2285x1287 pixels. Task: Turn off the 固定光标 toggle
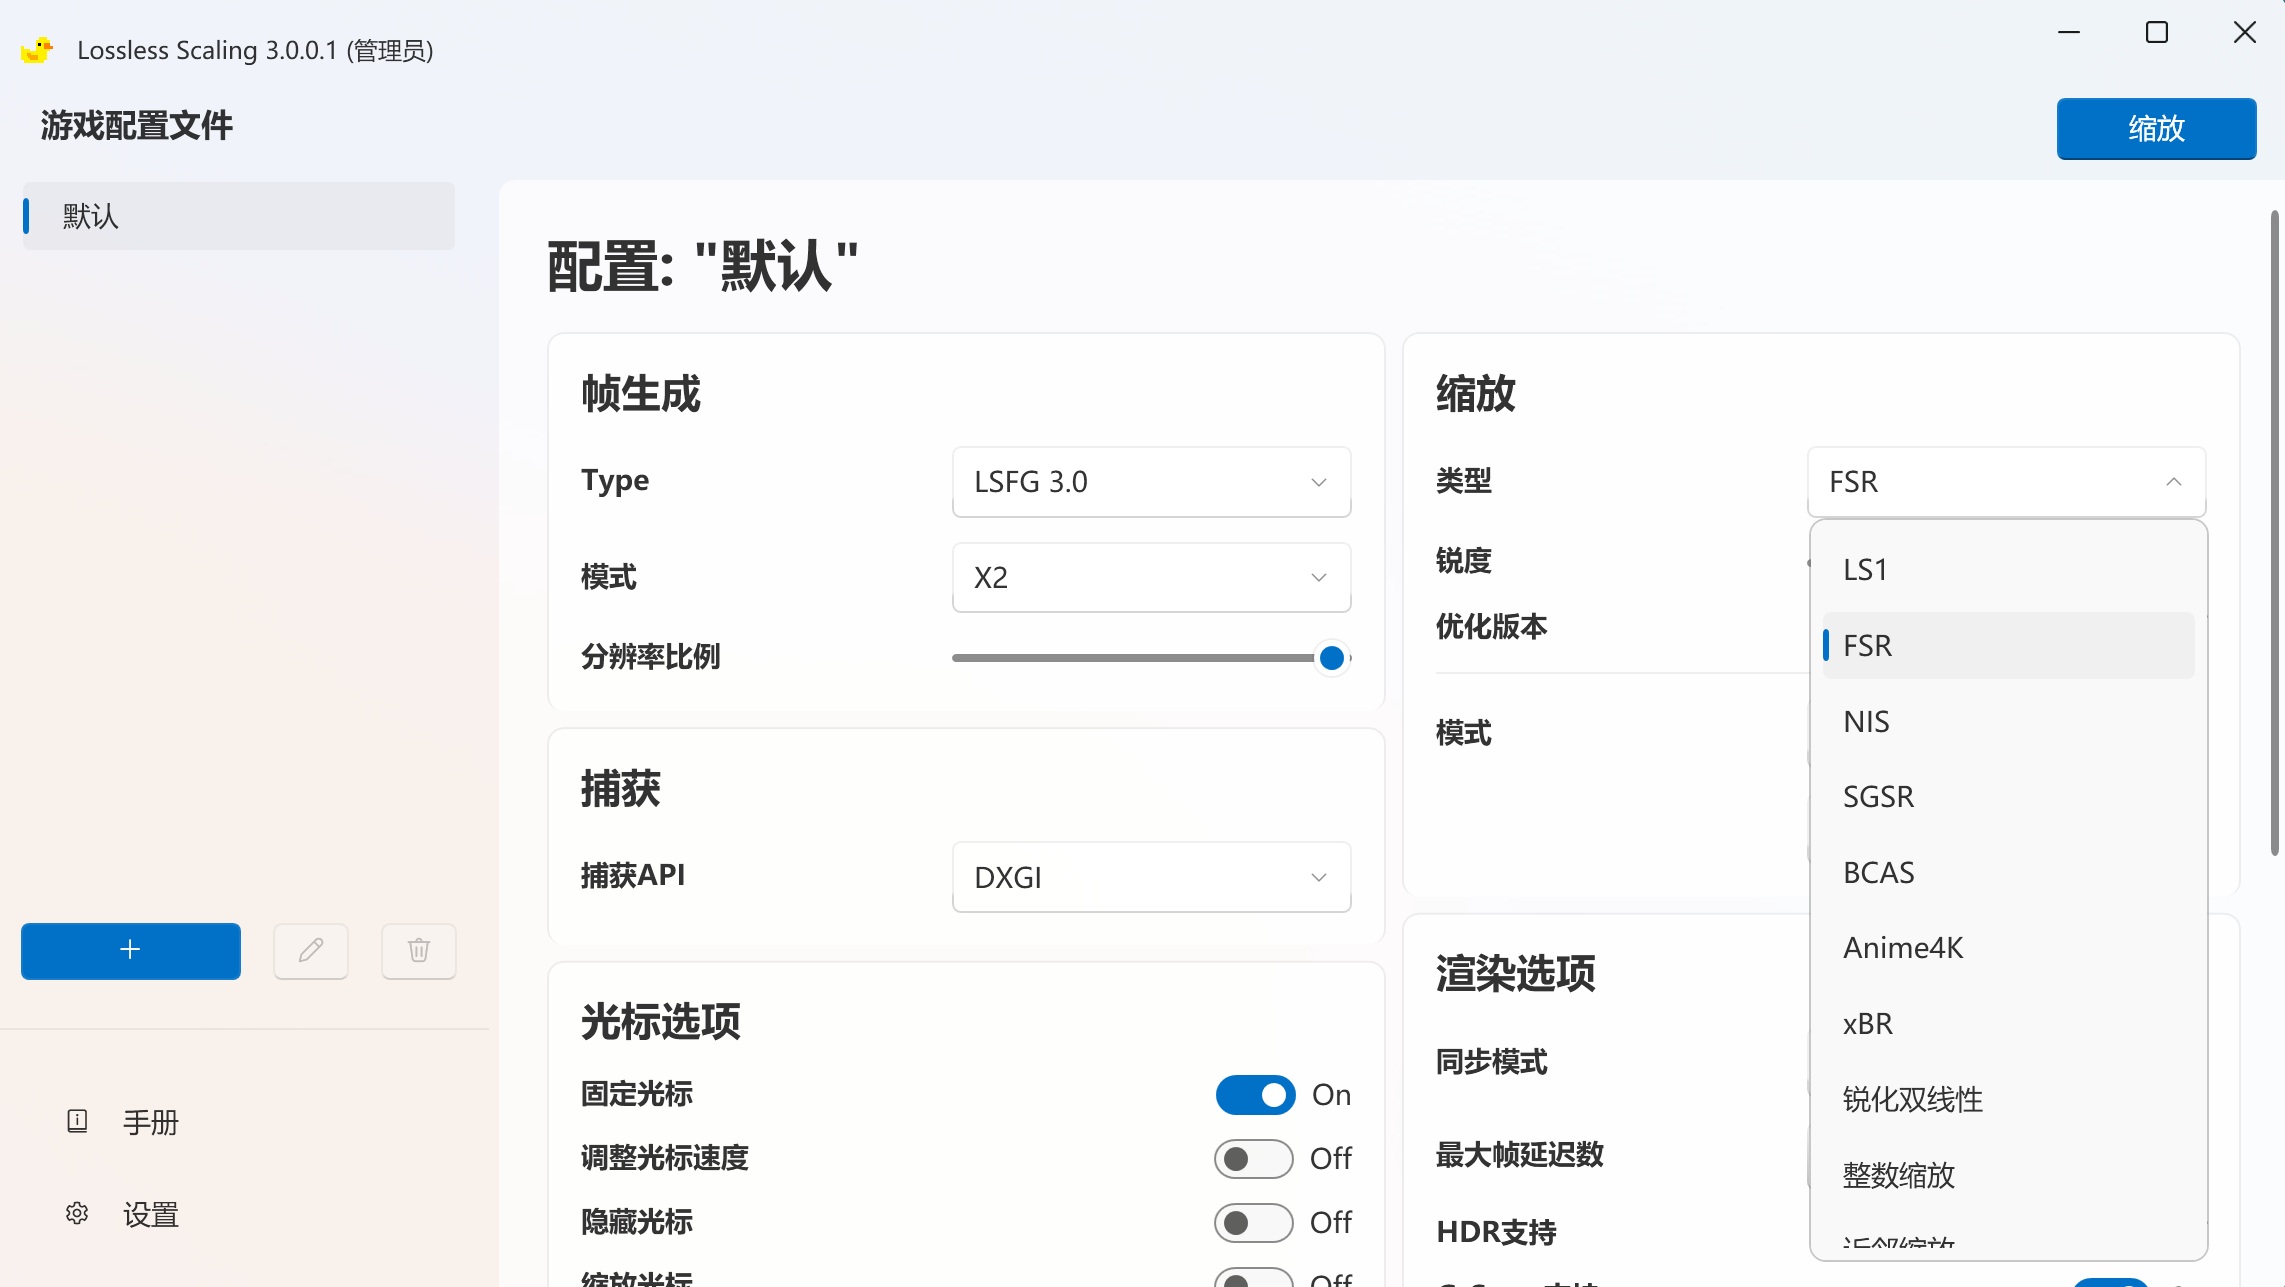[1255, 1095]
